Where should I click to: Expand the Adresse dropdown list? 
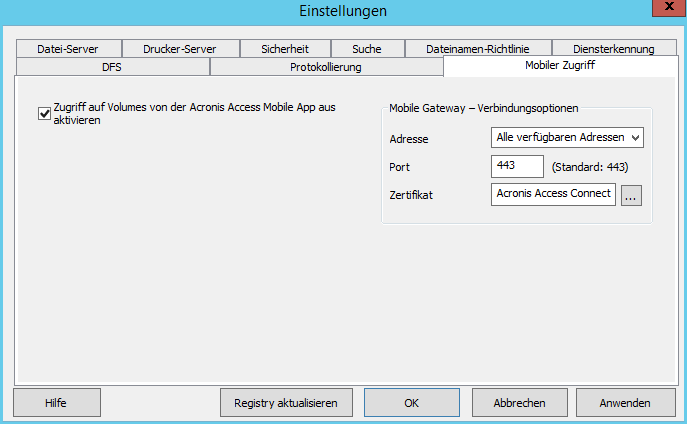pos(567,138)
